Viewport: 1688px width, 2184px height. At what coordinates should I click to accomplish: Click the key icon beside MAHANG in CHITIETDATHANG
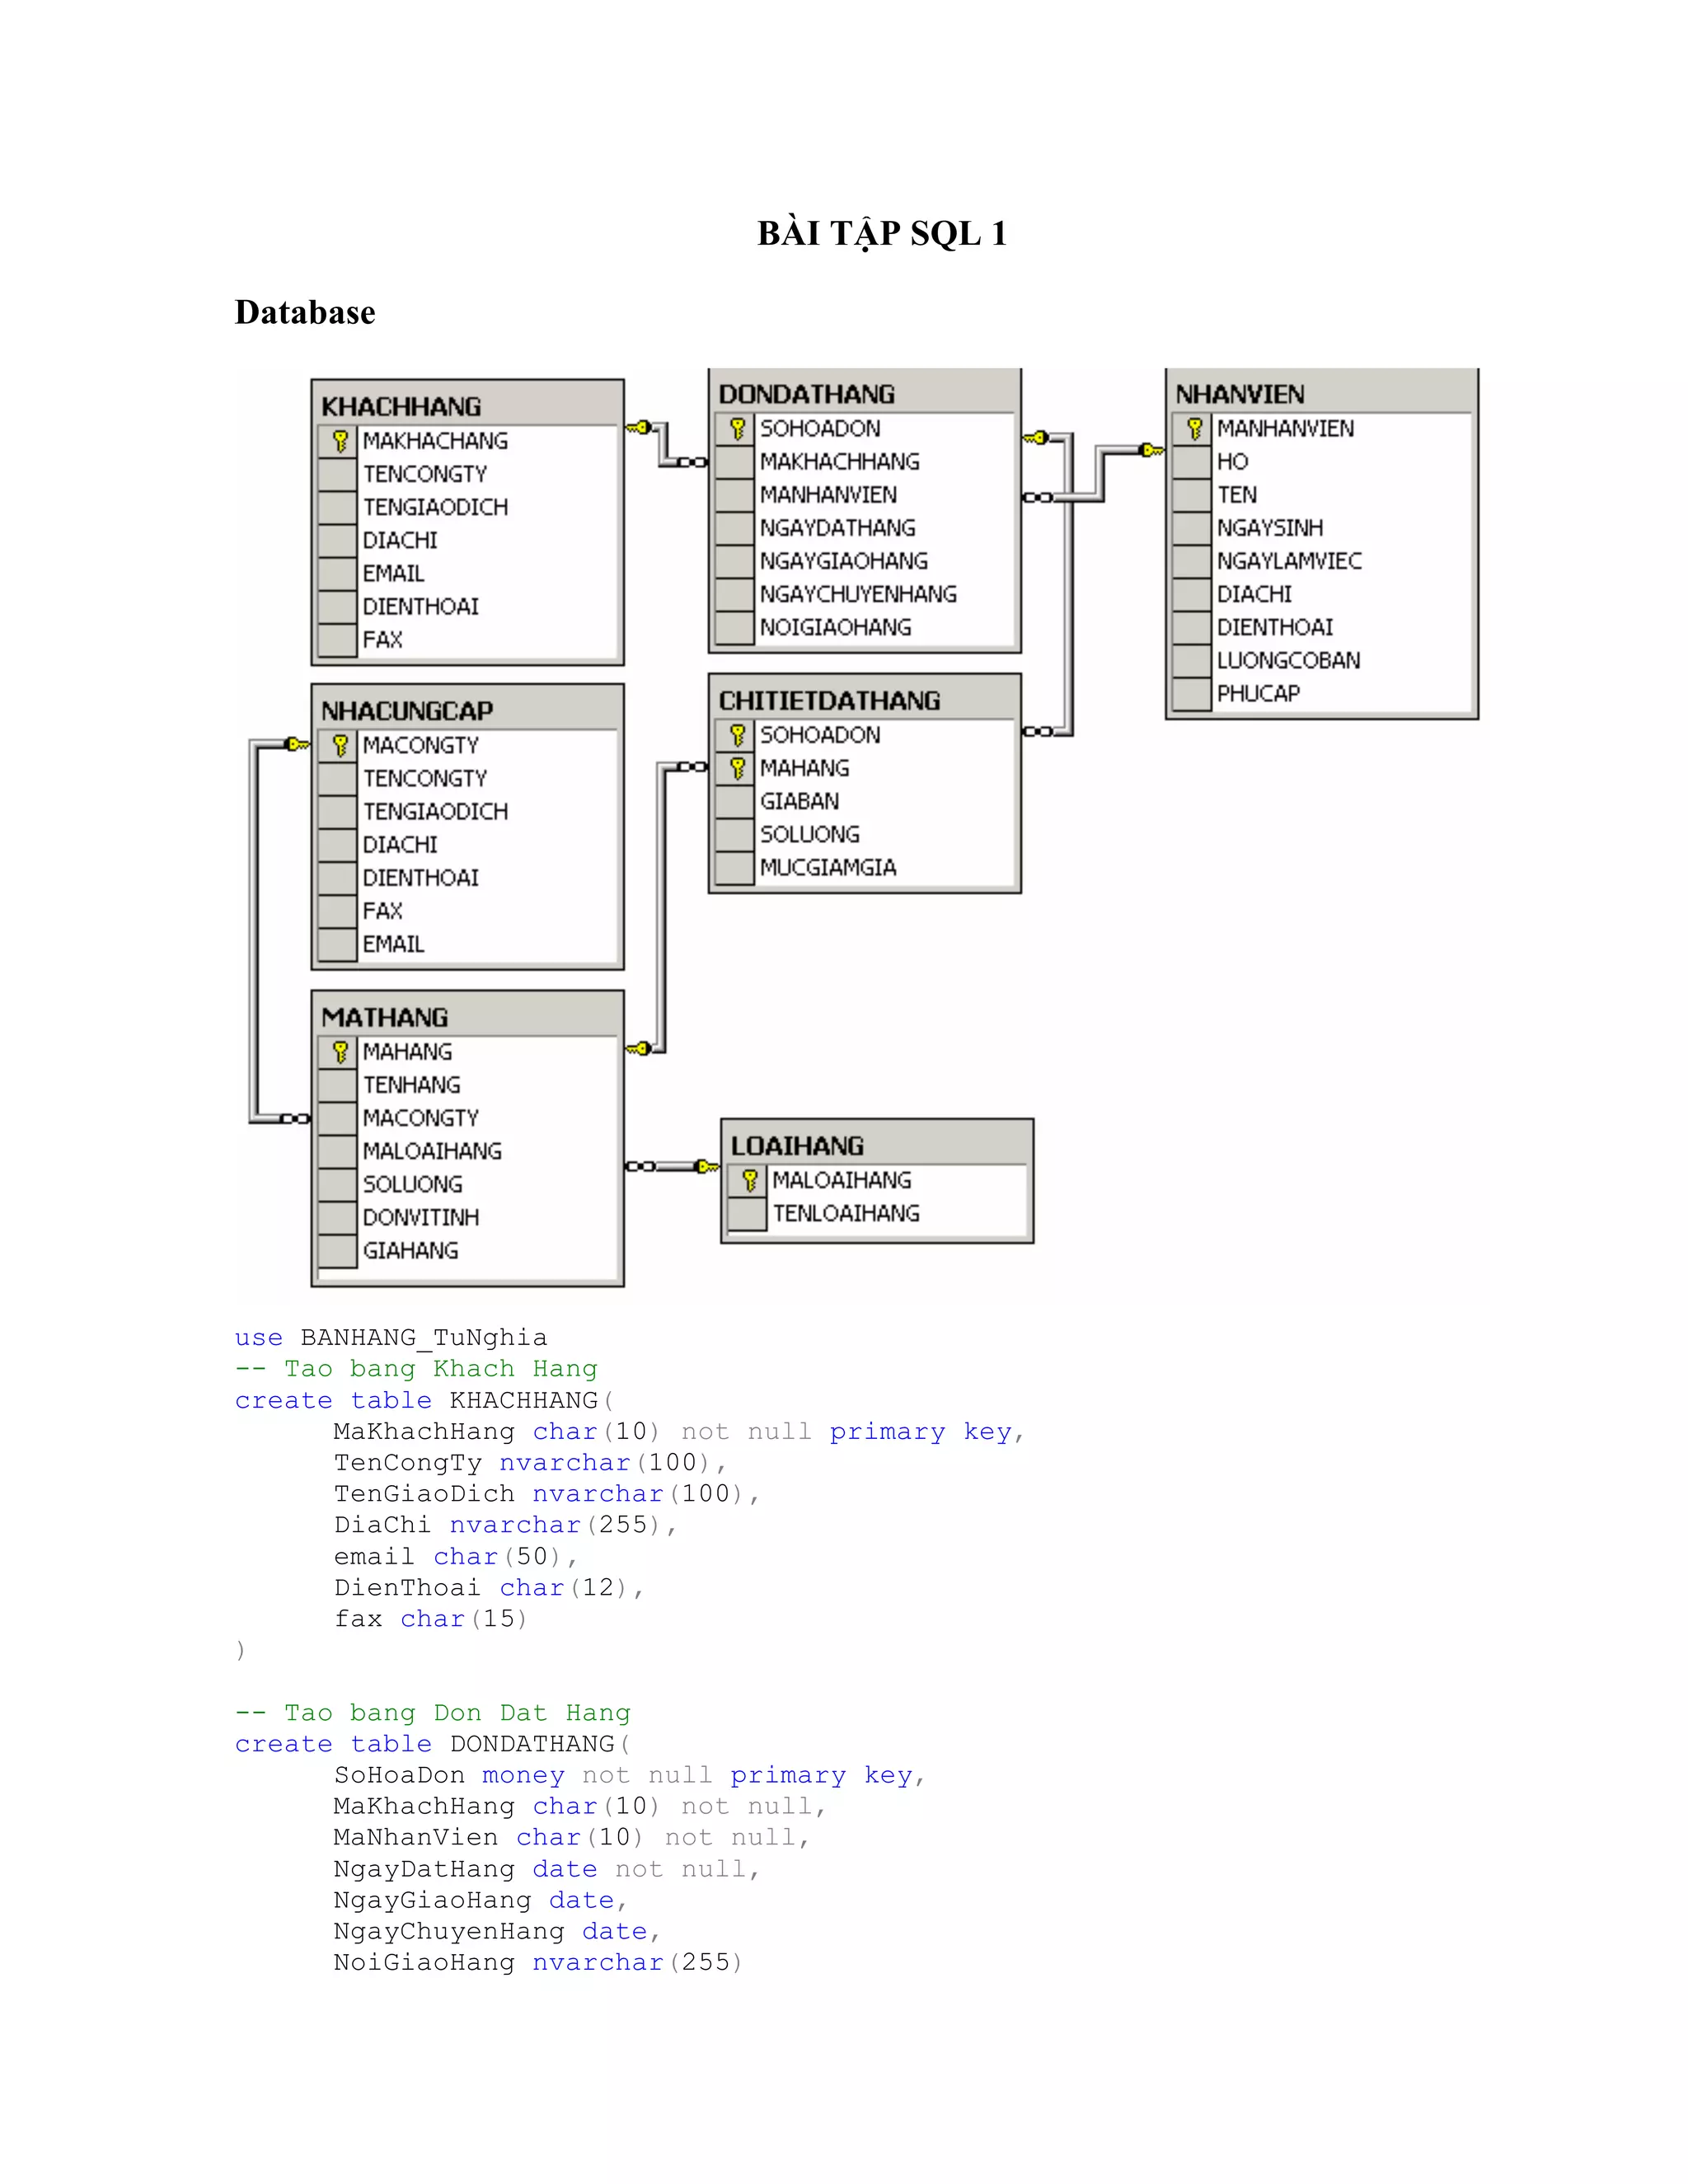click(x=737, y=769)
